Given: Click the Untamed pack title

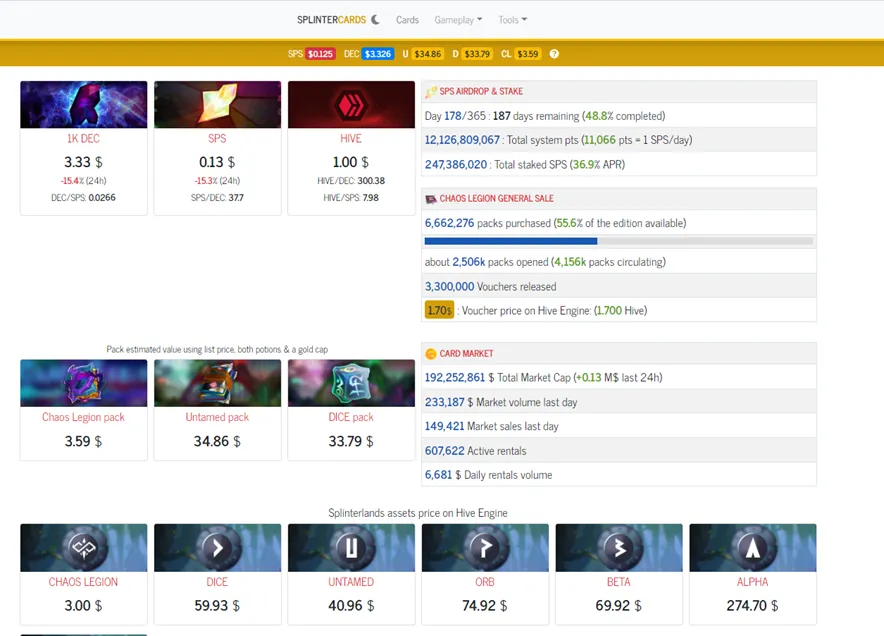Looking at the screenshot, I should [x=217, y=417].
